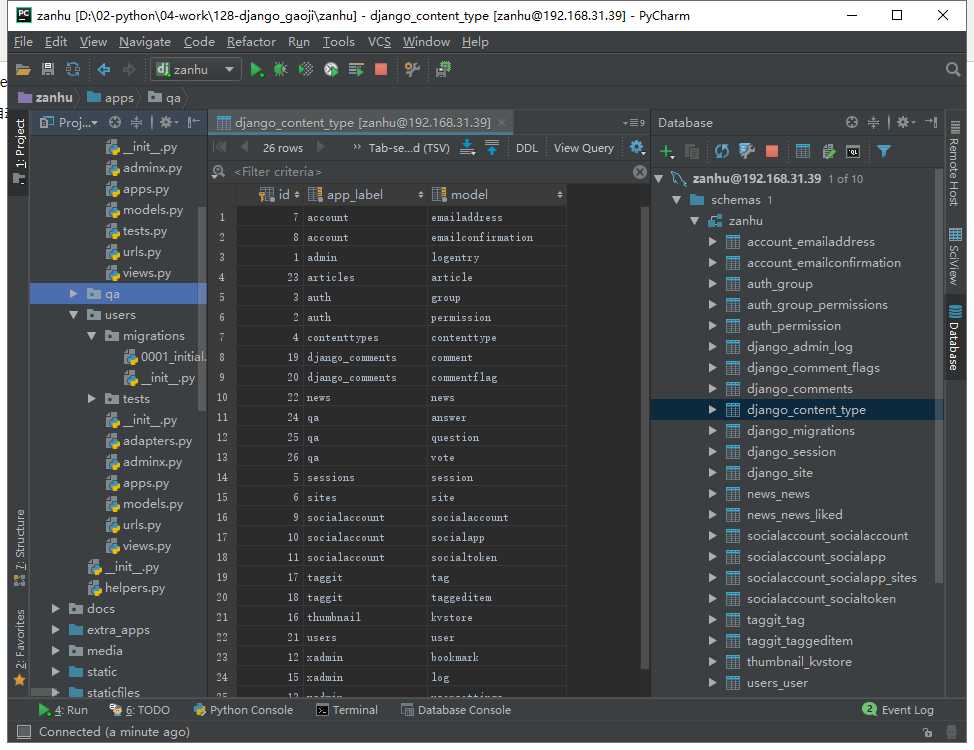The image size is (974, 750).
Task: Click the Back navigation arrow
Action: click(104, 70)
